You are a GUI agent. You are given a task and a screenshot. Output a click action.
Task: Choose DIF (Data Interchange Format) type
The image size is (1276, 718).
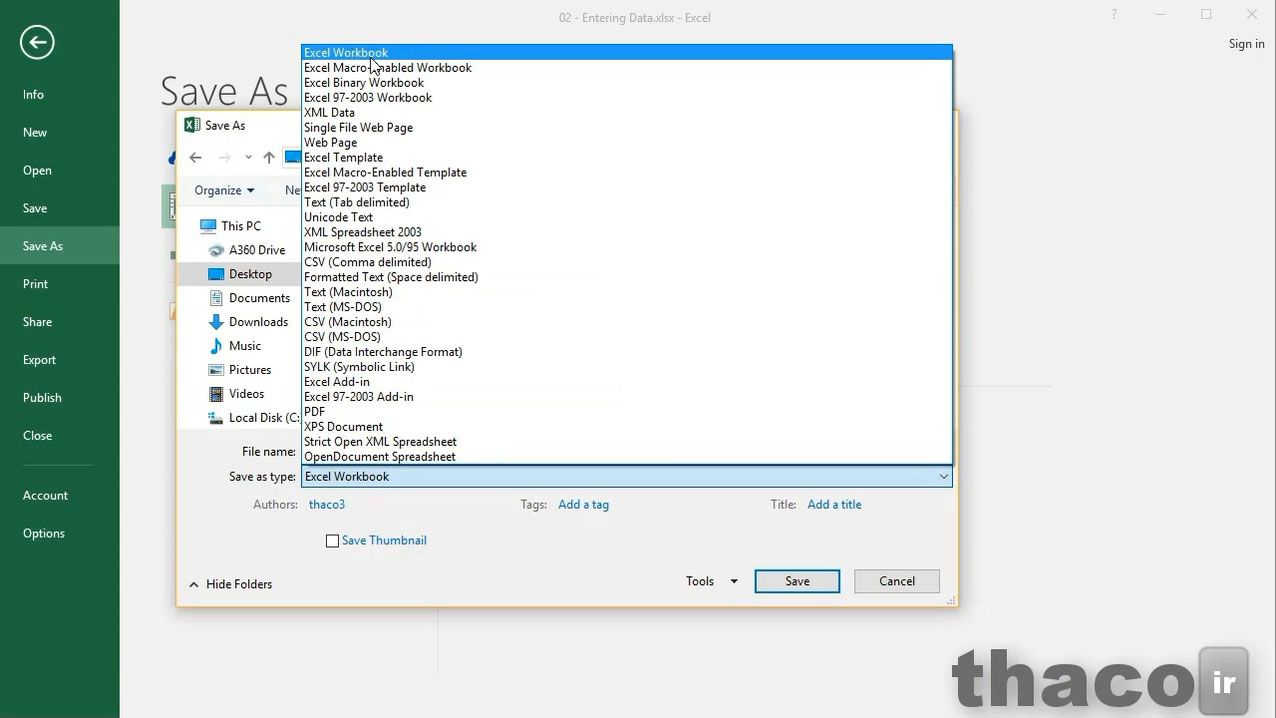coord(627,352)
